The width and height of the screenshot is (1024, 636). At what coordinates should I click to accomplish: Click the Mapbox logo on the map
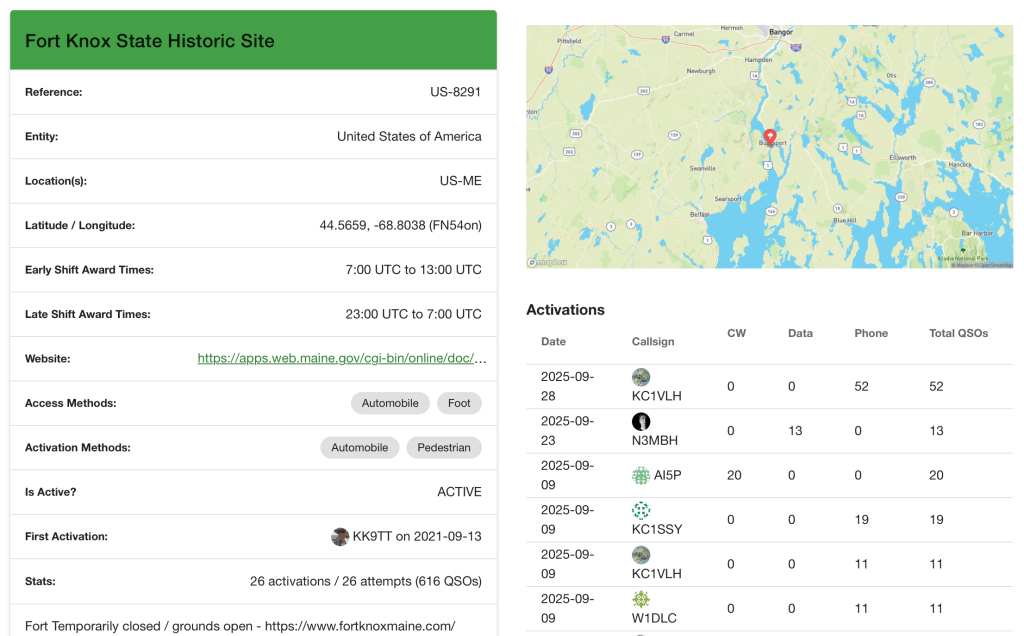coord(548,262)
